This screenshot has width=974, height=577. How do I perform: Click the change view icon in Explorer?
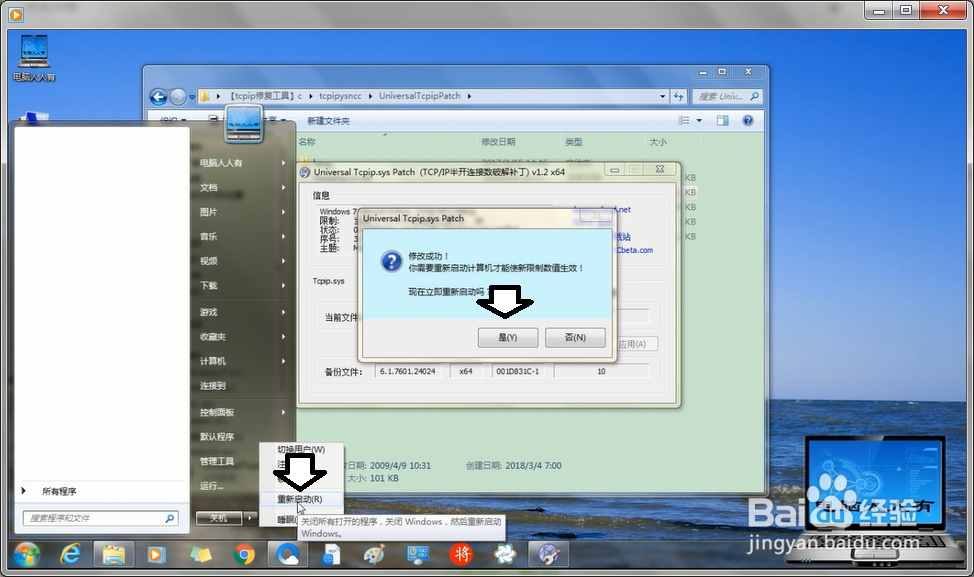click(x=684, y=120)
